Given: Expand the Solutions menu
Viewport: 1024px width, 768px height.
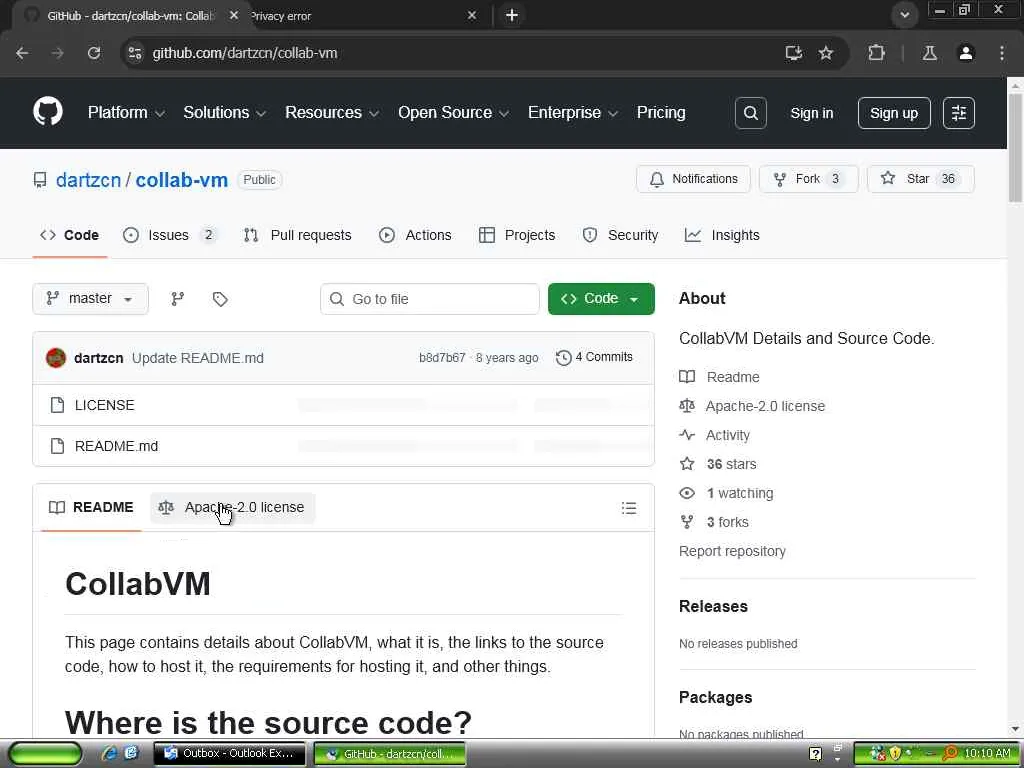Looking at the screenshot, I should pyautogui.click(x=224, y=112).
